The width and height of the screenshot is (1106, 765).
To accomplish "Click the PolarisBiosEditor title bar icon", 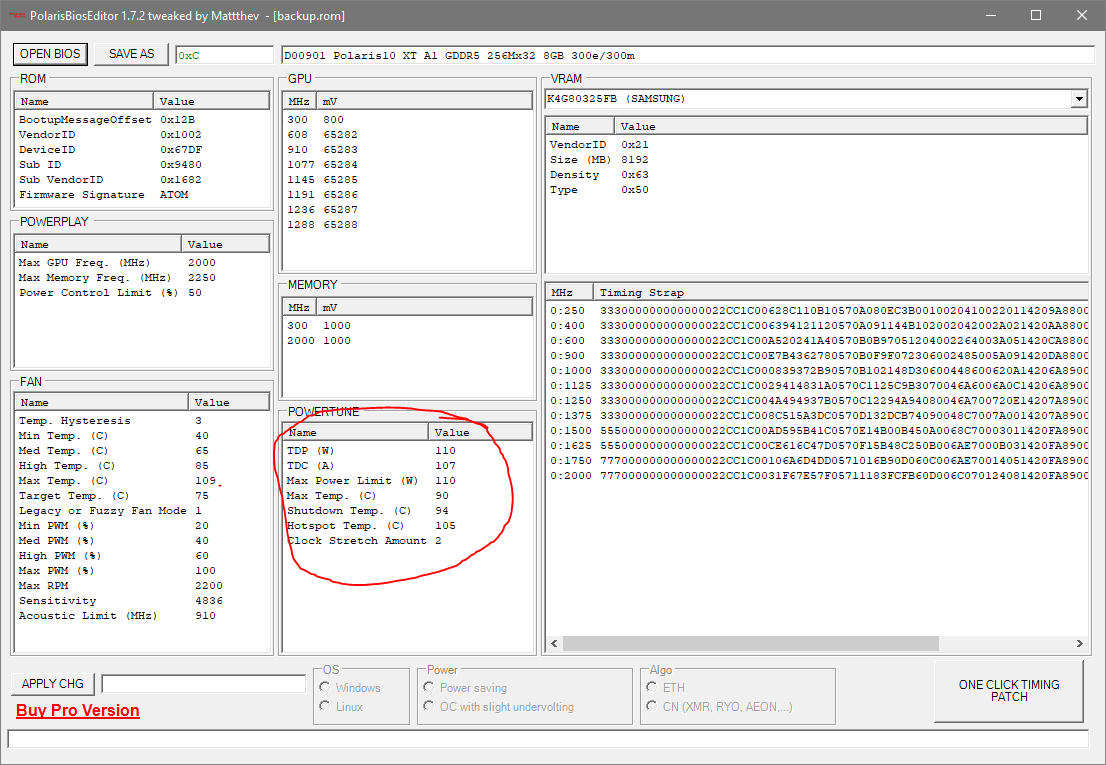I will pos(16,16).
